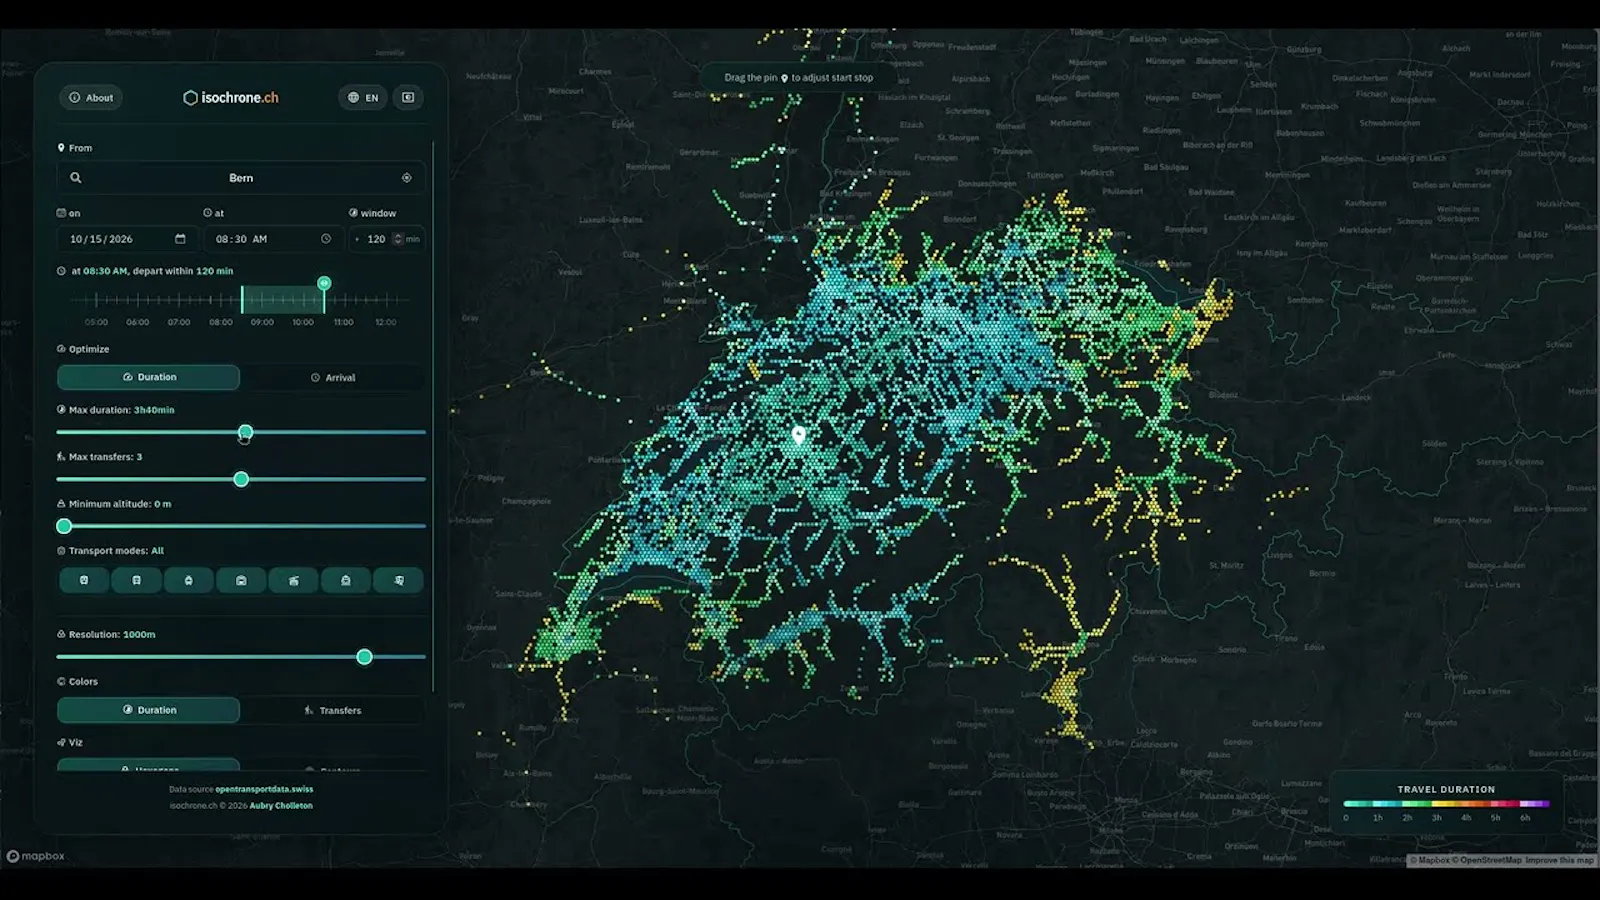Click the white start pin on the map

click(798, 435)
